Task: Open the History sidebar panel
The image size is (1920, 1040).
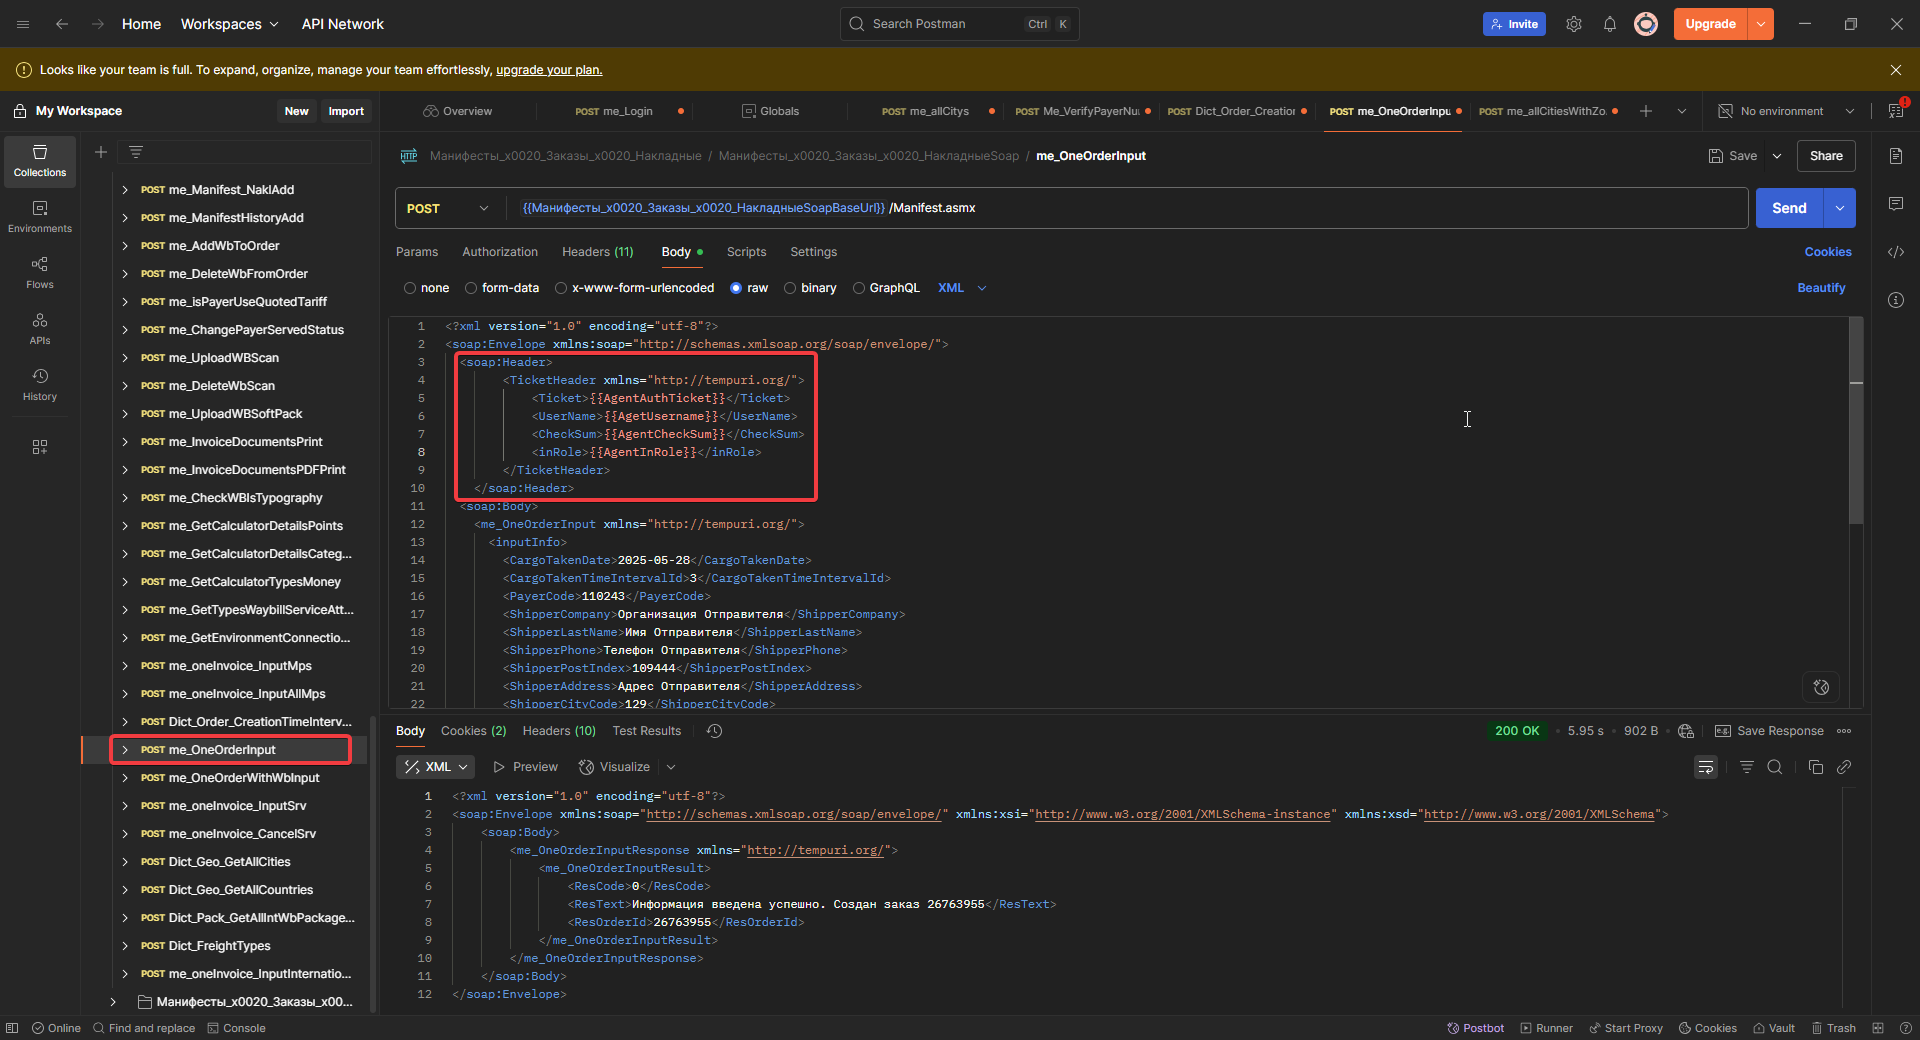Action: point(40,385)
